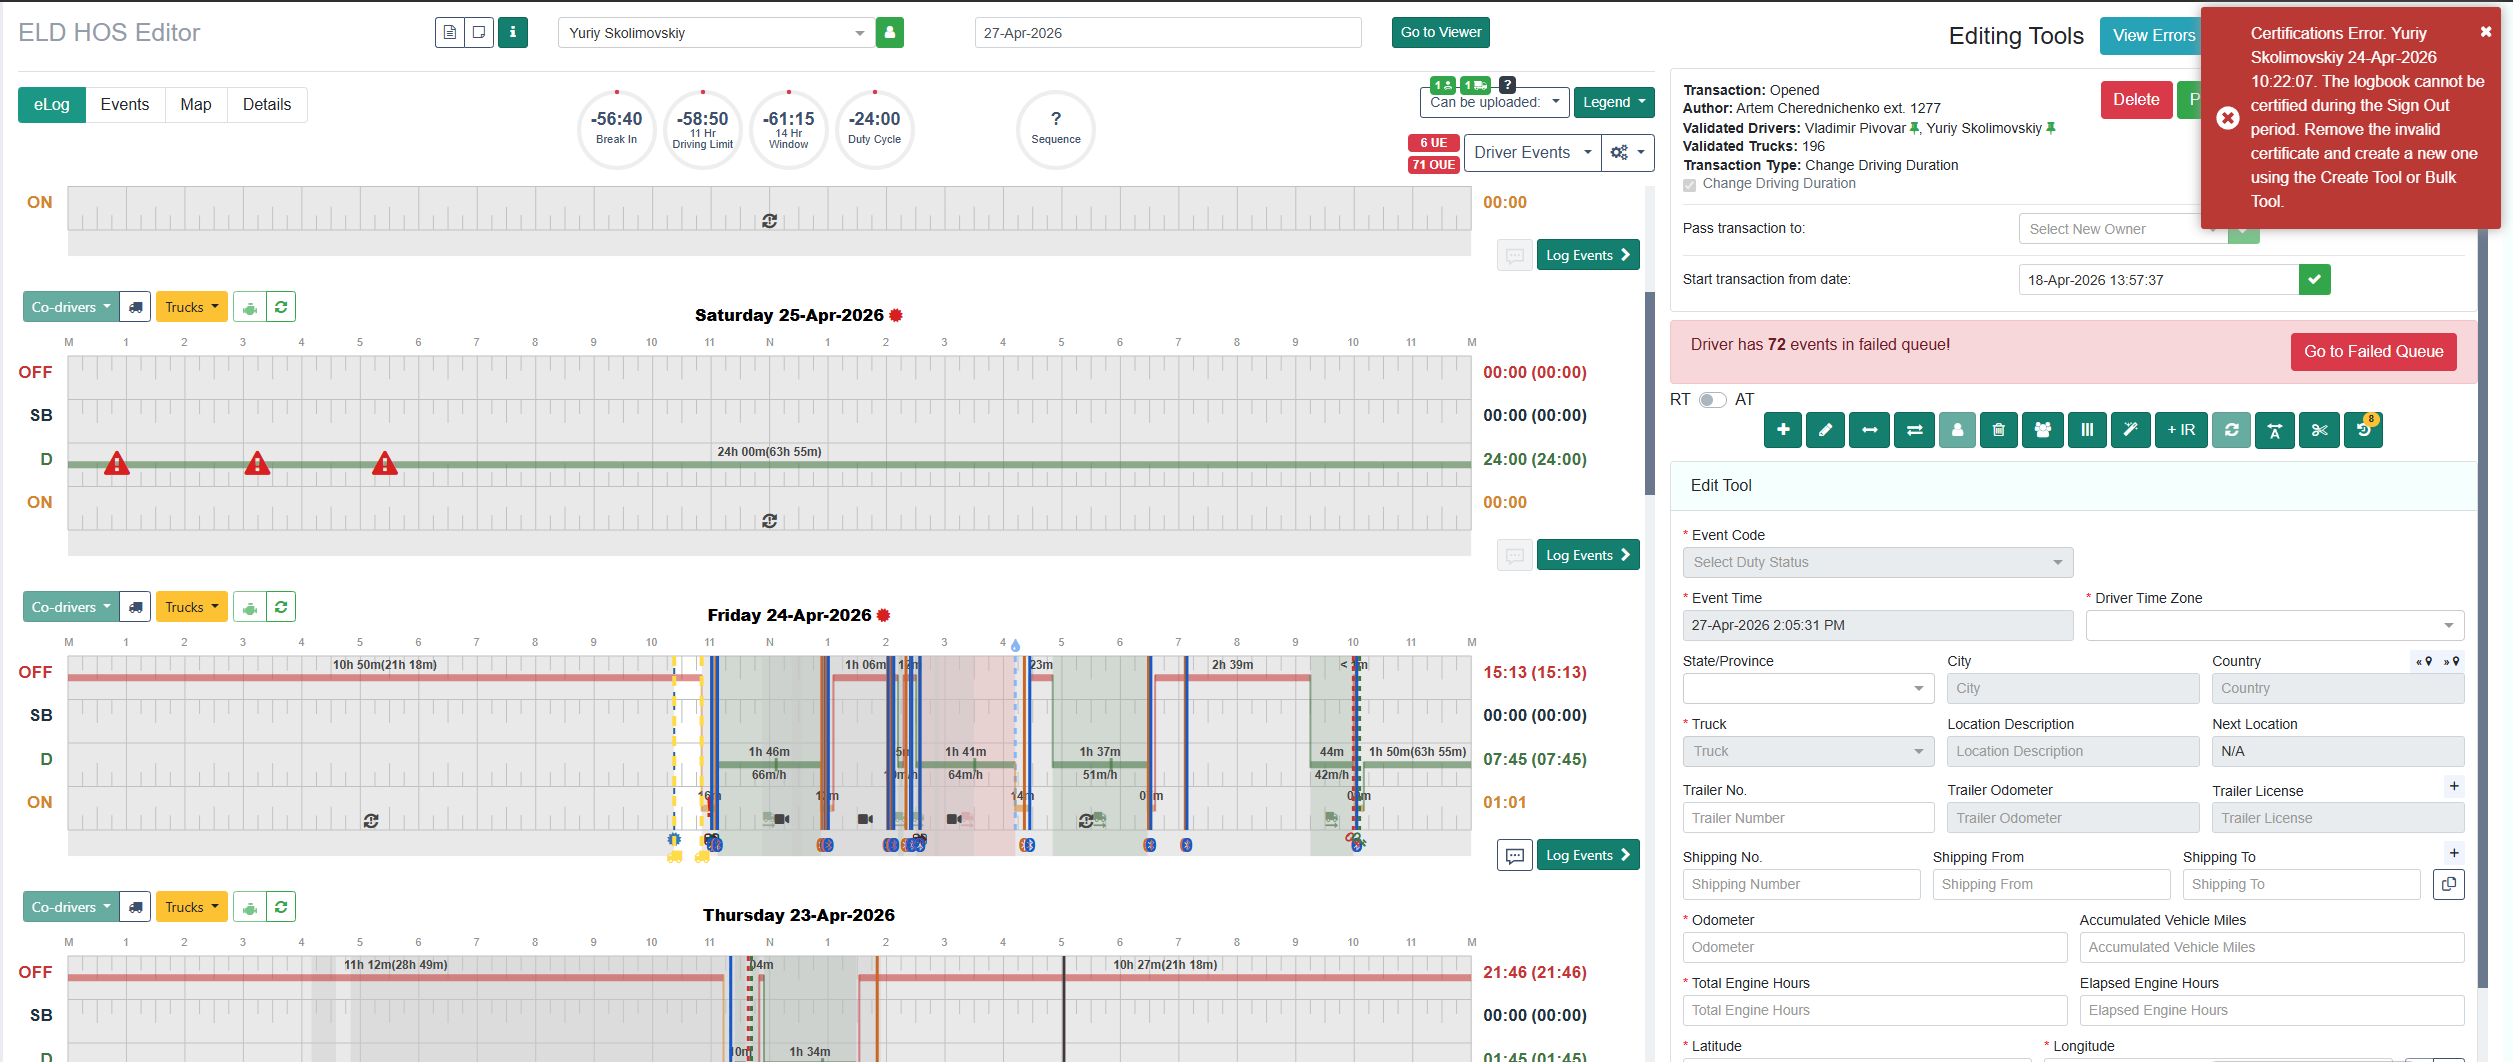This screenshot has height=1062, width=2513.
Task: Click the first red warning marker on Saturday's graph
Action: coord(117,463)
